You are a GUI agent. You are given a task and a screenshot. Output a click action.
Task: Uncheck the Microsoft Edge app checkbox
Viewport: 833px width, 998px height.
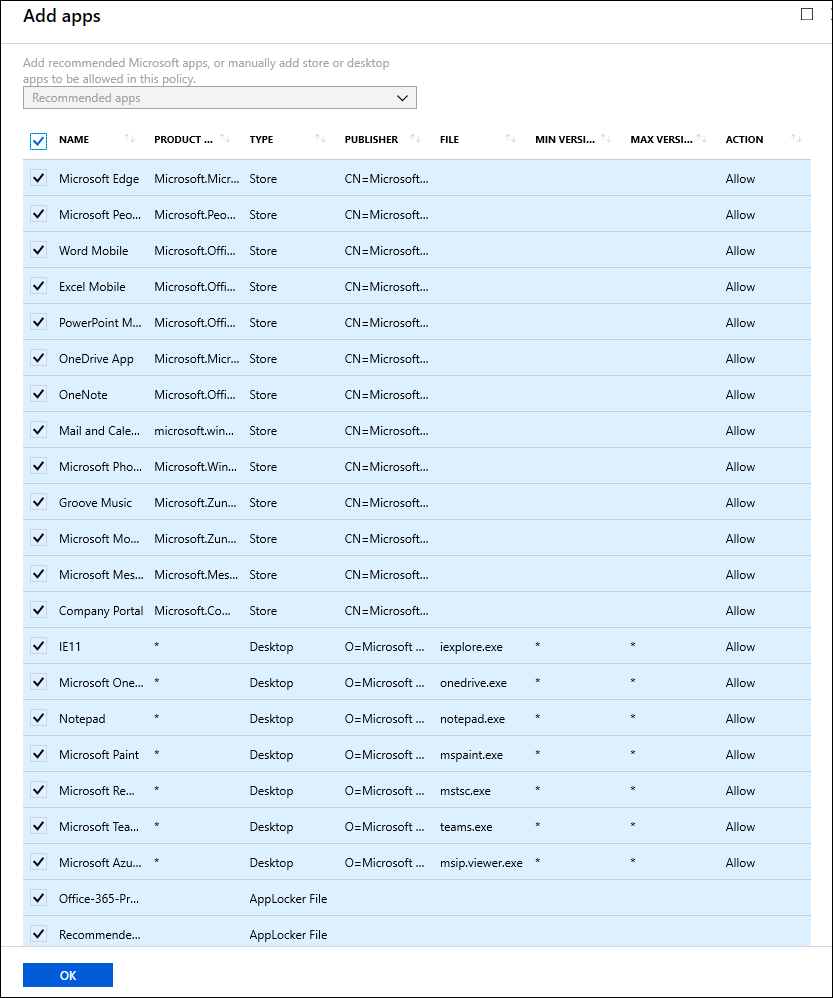tap(38, 178)
